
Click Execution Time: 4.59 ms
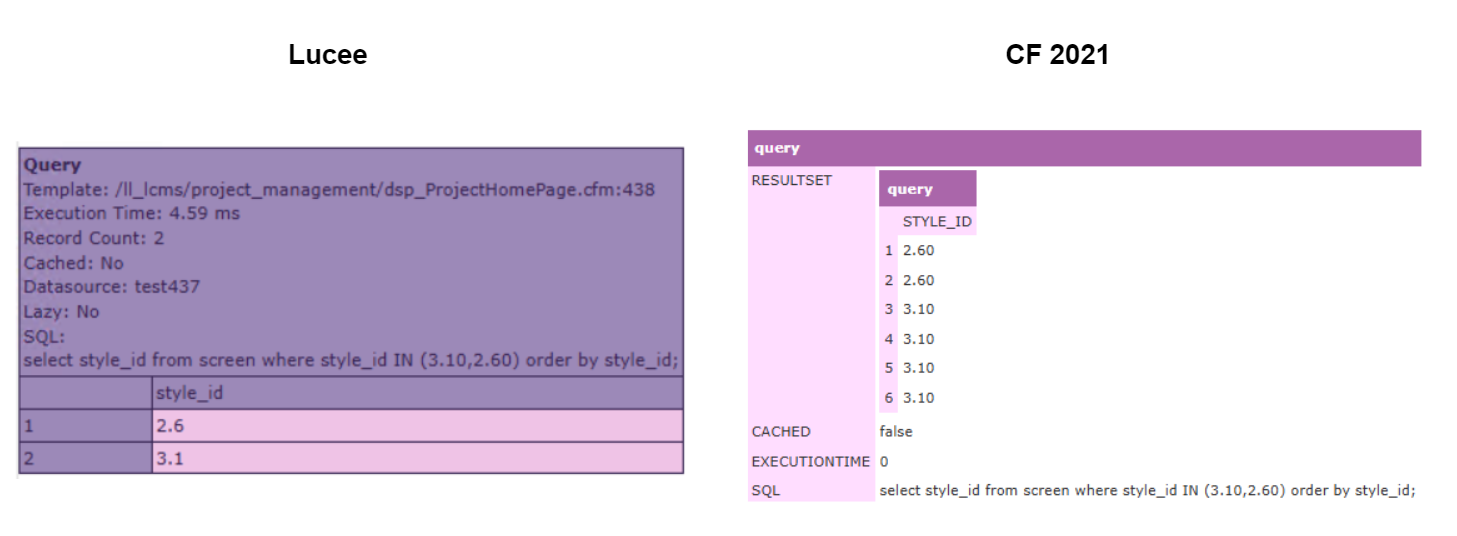(x=131, y=213)
